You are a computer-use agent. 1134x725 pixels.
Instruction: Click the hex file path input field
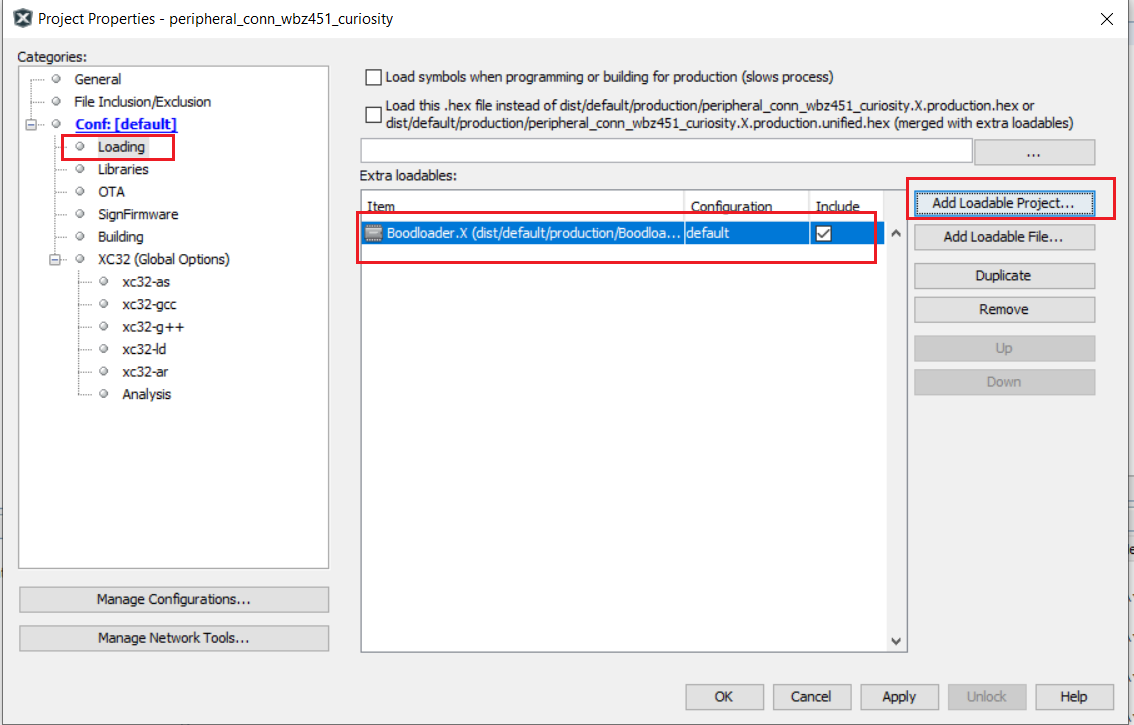point(665,151)
